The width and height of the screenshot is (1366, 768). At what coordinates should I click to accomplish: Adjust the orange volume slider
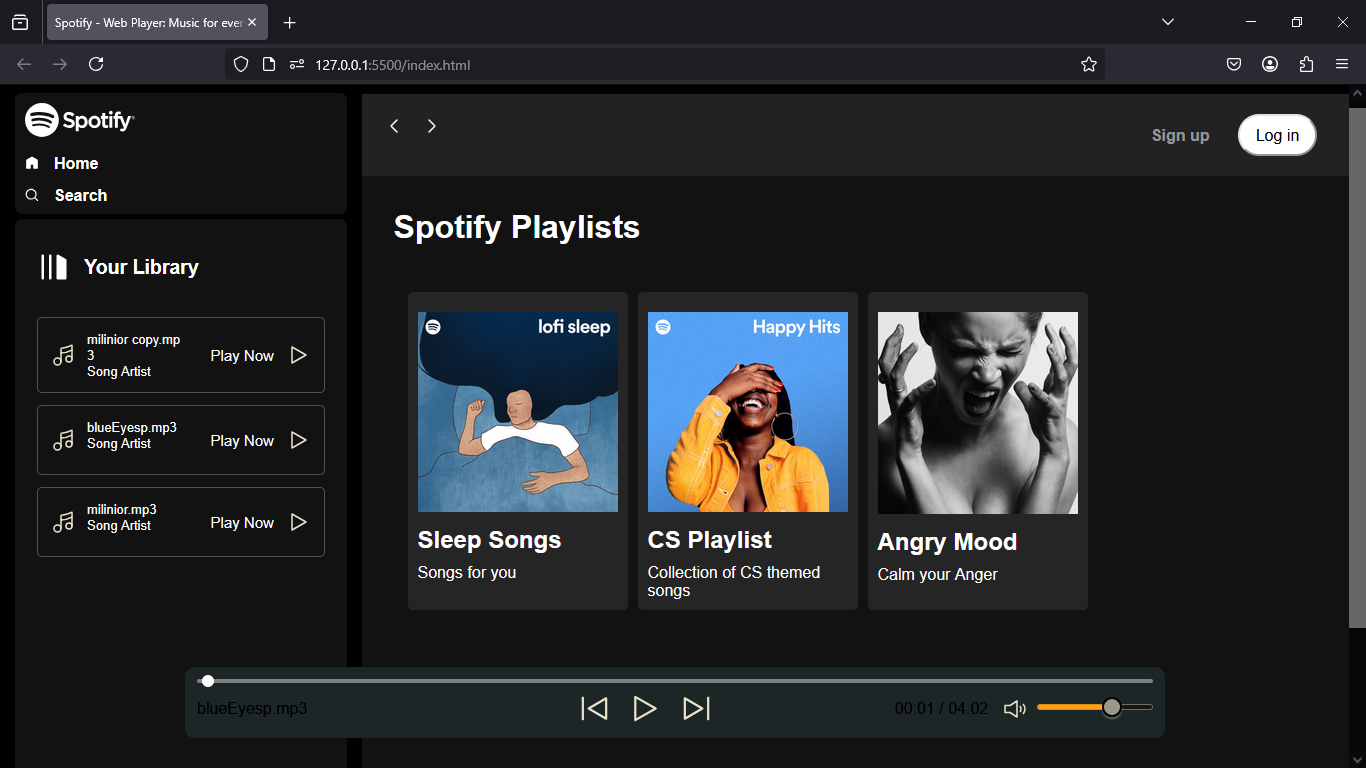pos(1094,707)
